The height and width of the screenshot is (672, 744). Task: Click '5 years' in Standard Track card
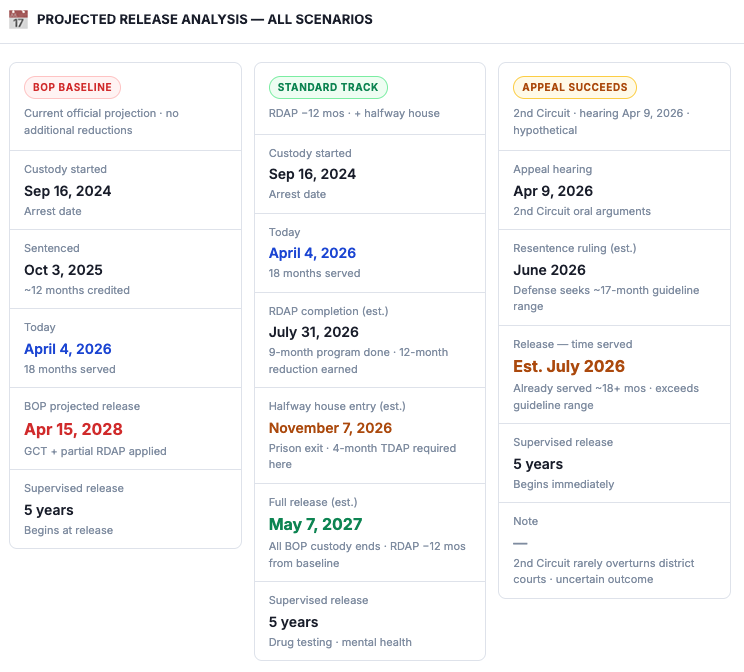click(293, 622)
